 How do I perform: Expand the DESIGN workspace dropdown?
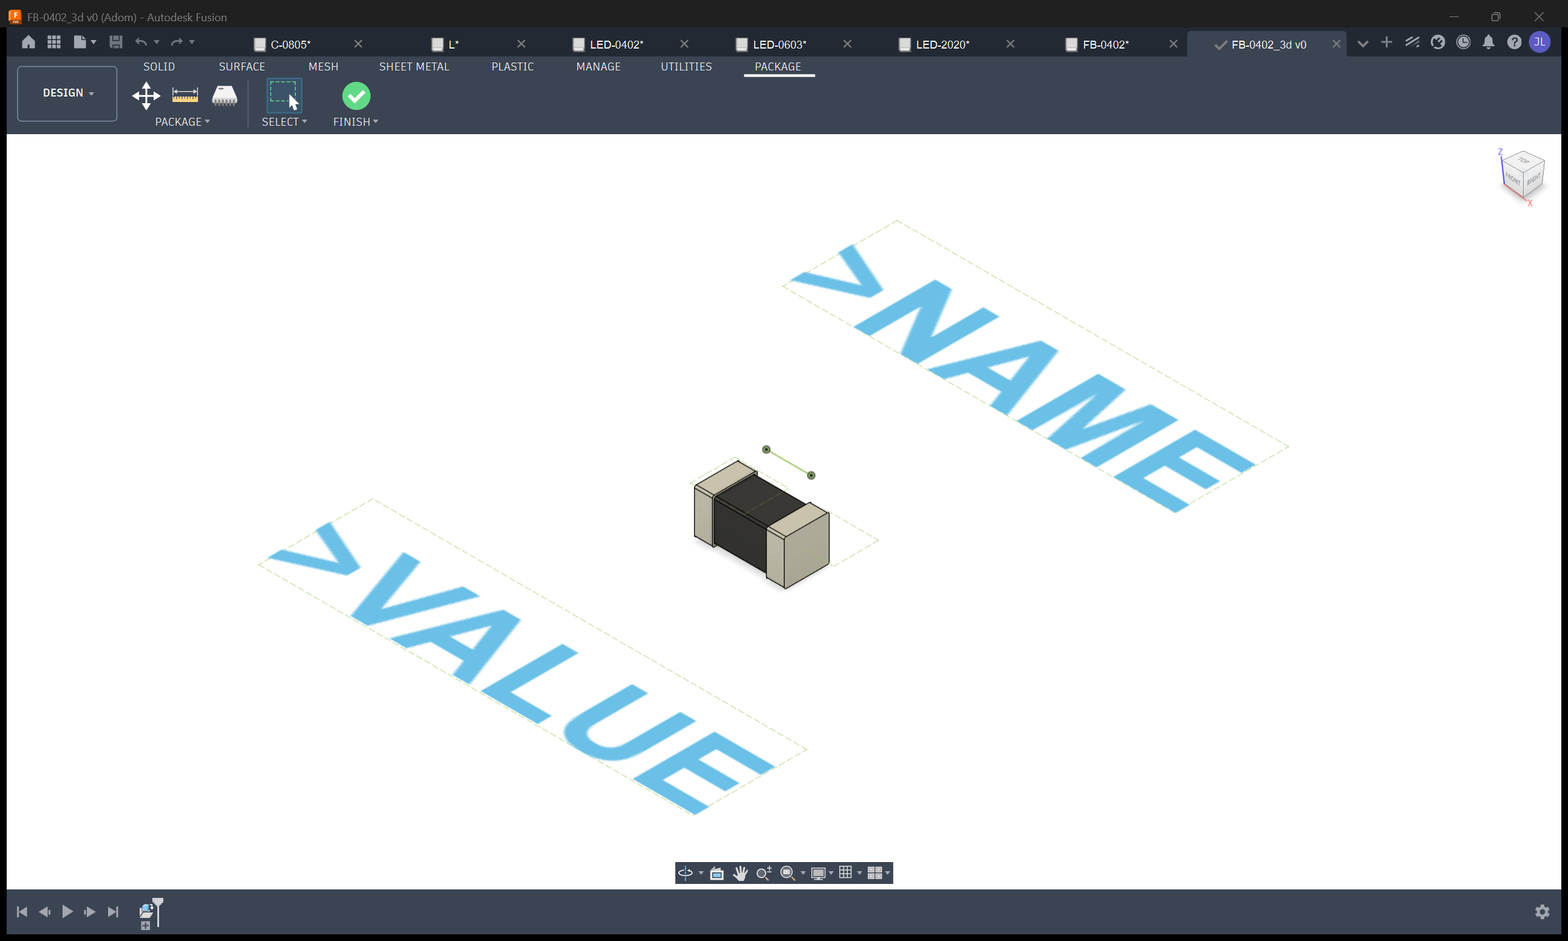[67, 93]
